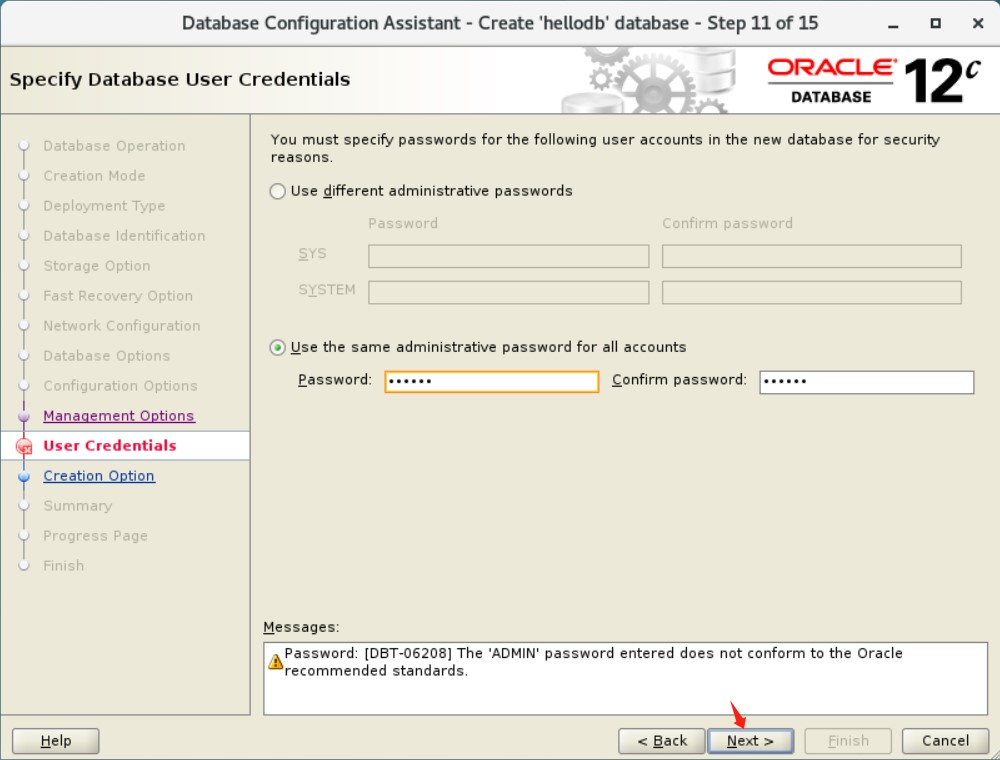
Task: Click the final 'Finish' step label in sidebar
Action: (64, 566)
